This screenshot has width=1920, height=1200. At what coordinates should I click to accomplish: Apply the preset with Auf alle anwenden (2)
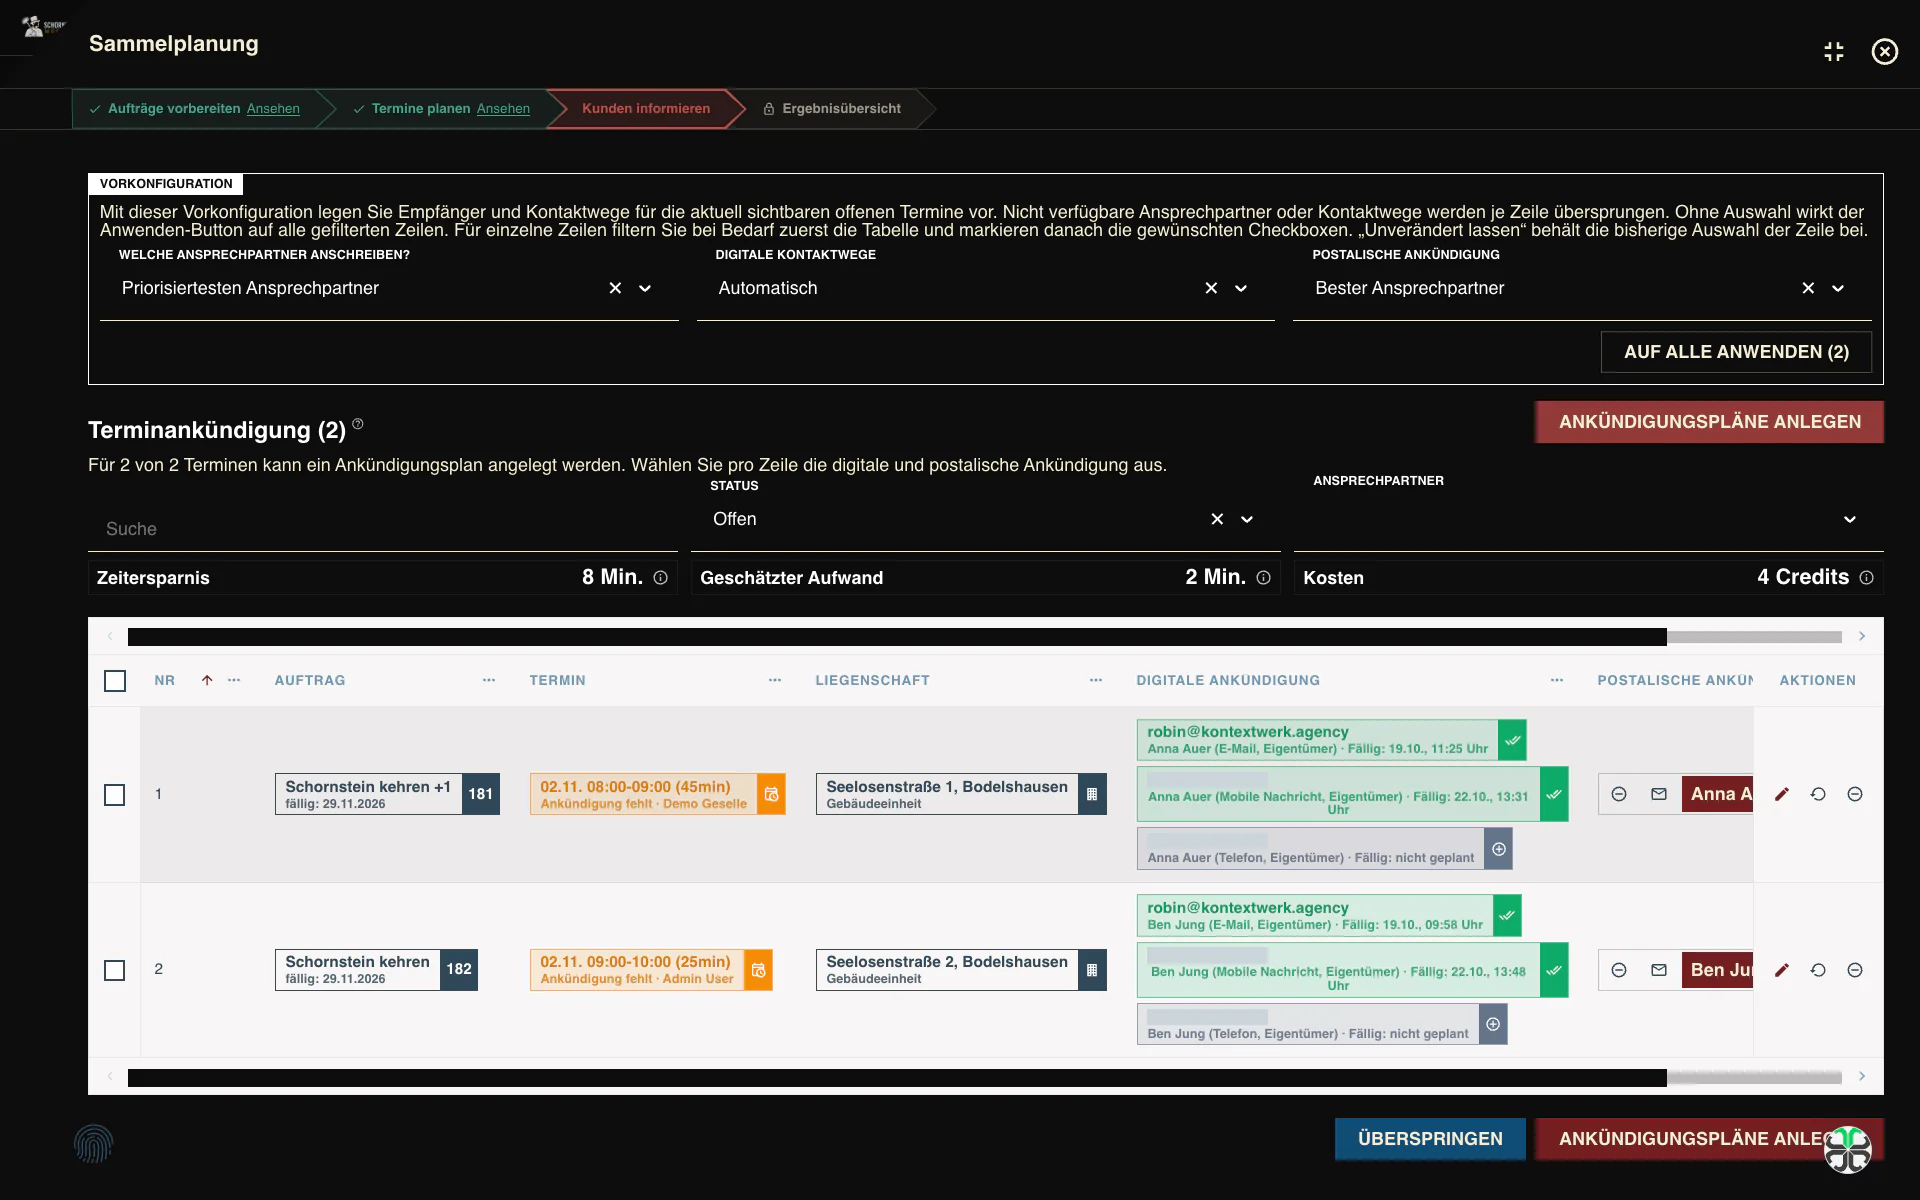coord(1736,352)
